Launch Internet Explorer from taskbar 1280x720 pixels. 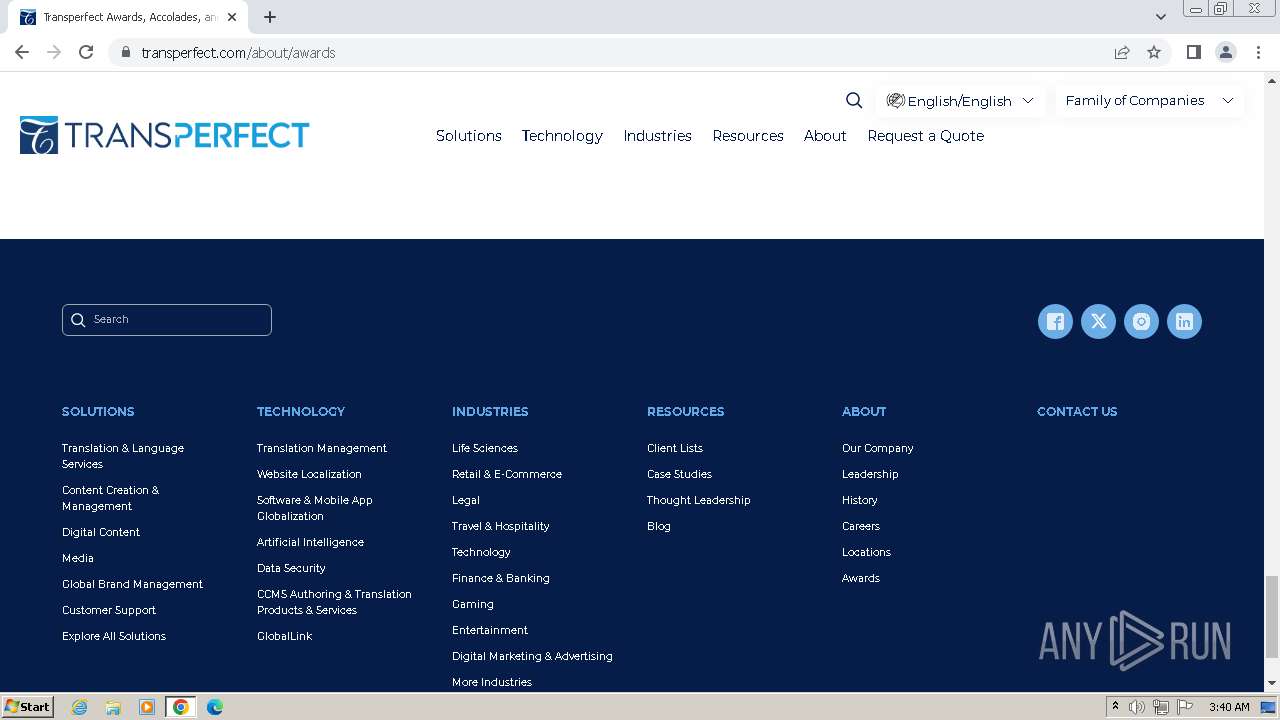[x=80, y=707]
